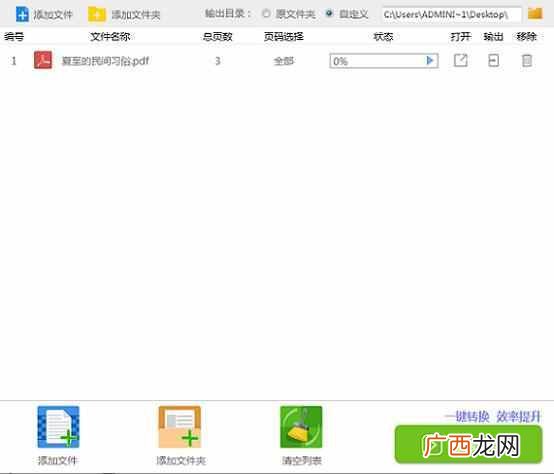This screenshot has height=474, width=554.
Task: Click the 输出 column header
Action: click(494, 36)
